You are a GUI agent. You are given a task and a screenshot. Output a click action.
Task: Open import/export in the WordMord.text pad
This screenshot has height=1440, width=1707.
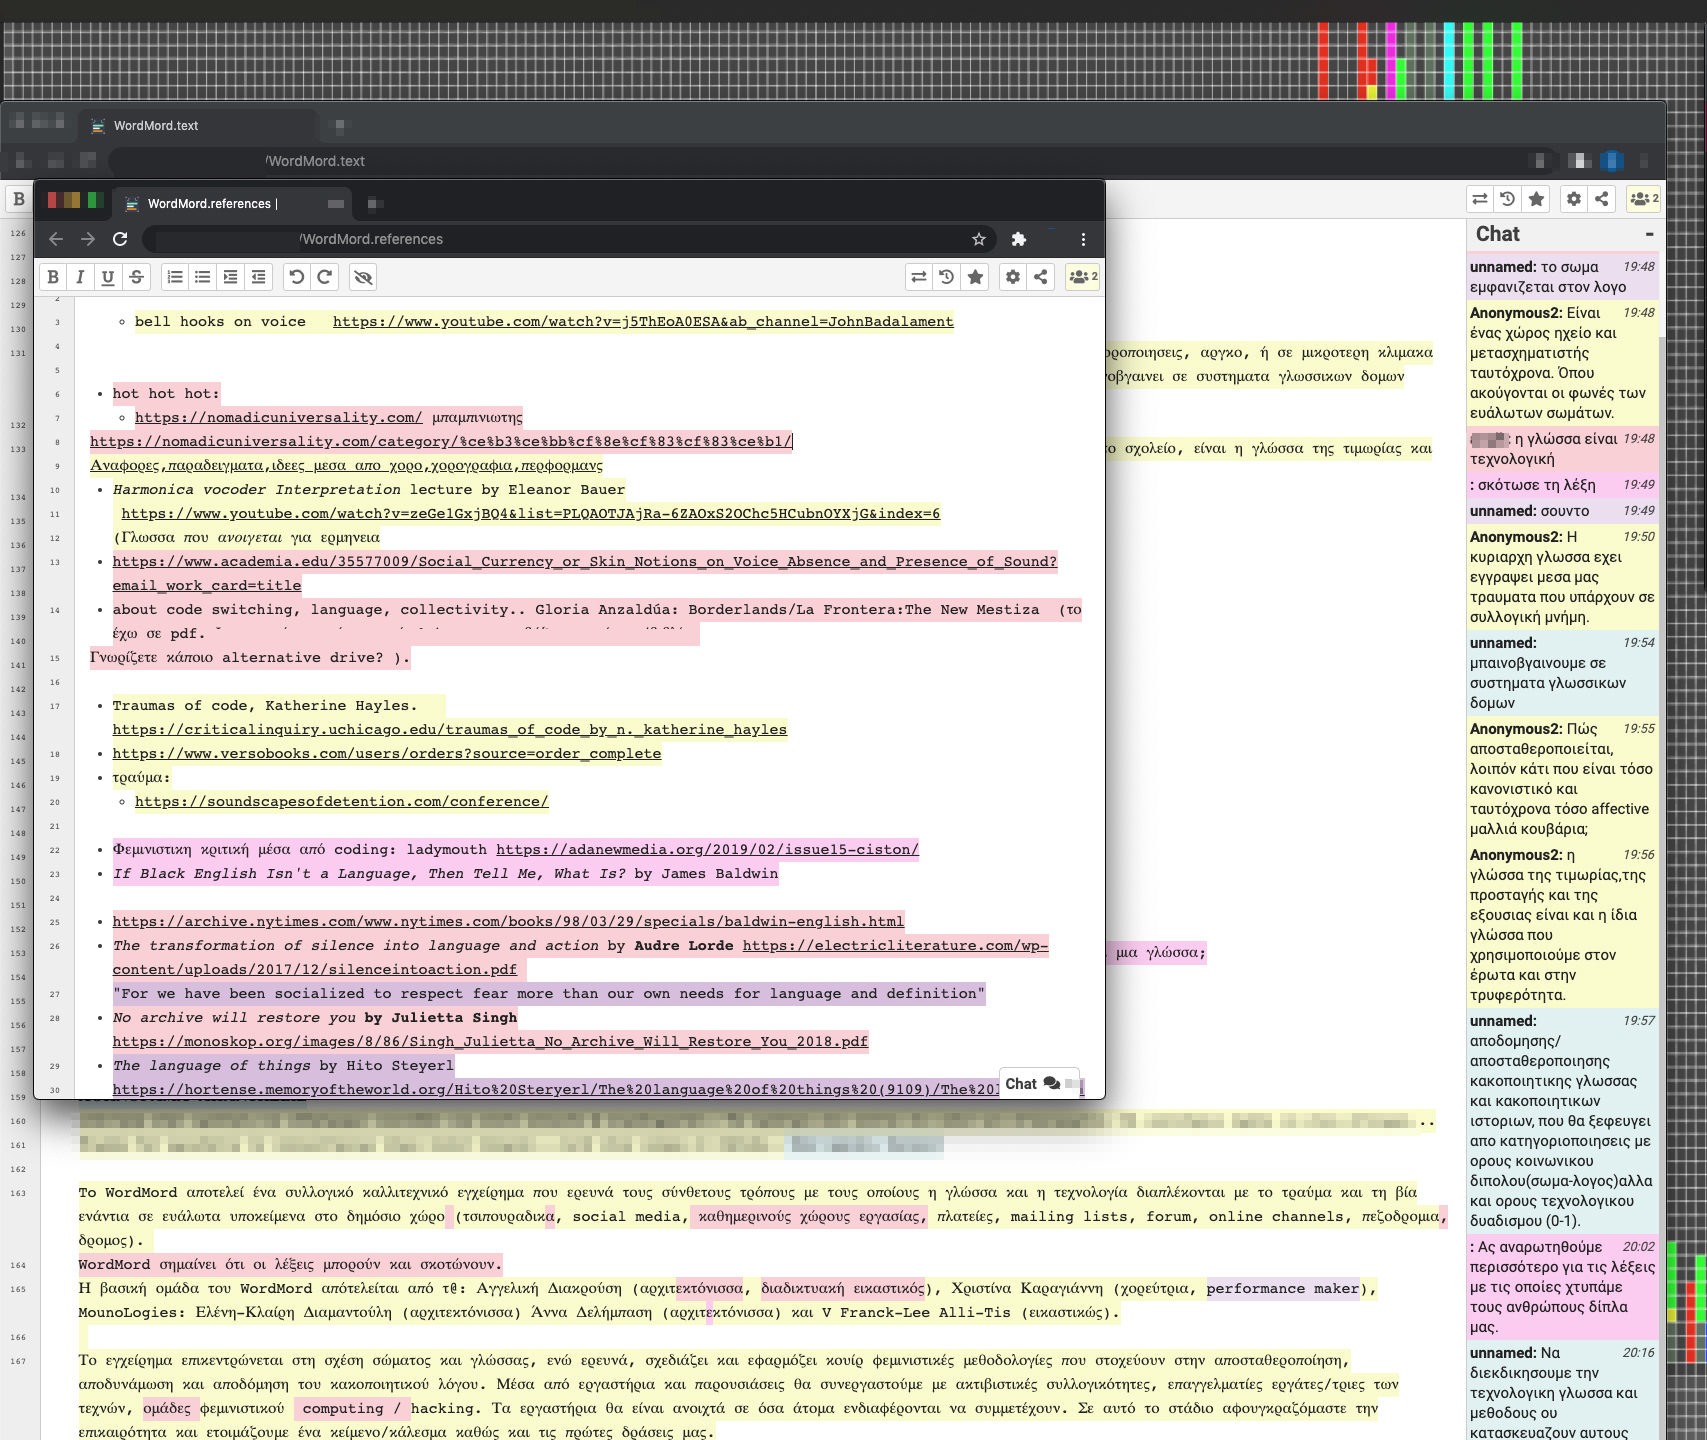point(1480,199)
